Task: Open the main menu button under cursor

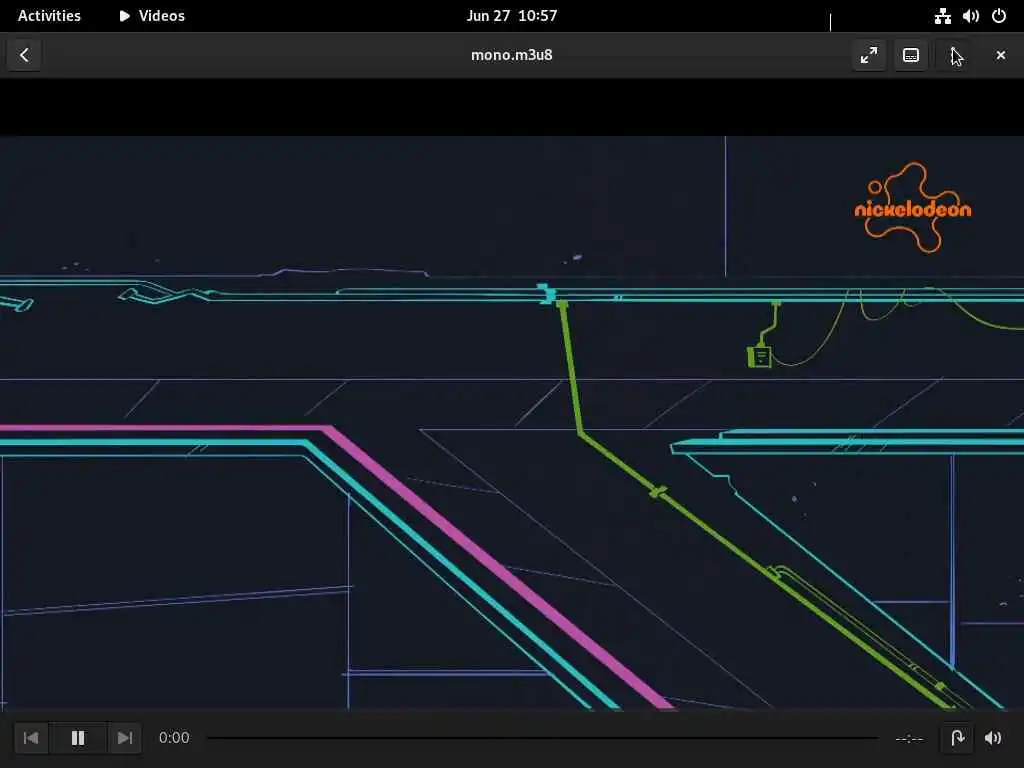Action: [x=953, y=55]
